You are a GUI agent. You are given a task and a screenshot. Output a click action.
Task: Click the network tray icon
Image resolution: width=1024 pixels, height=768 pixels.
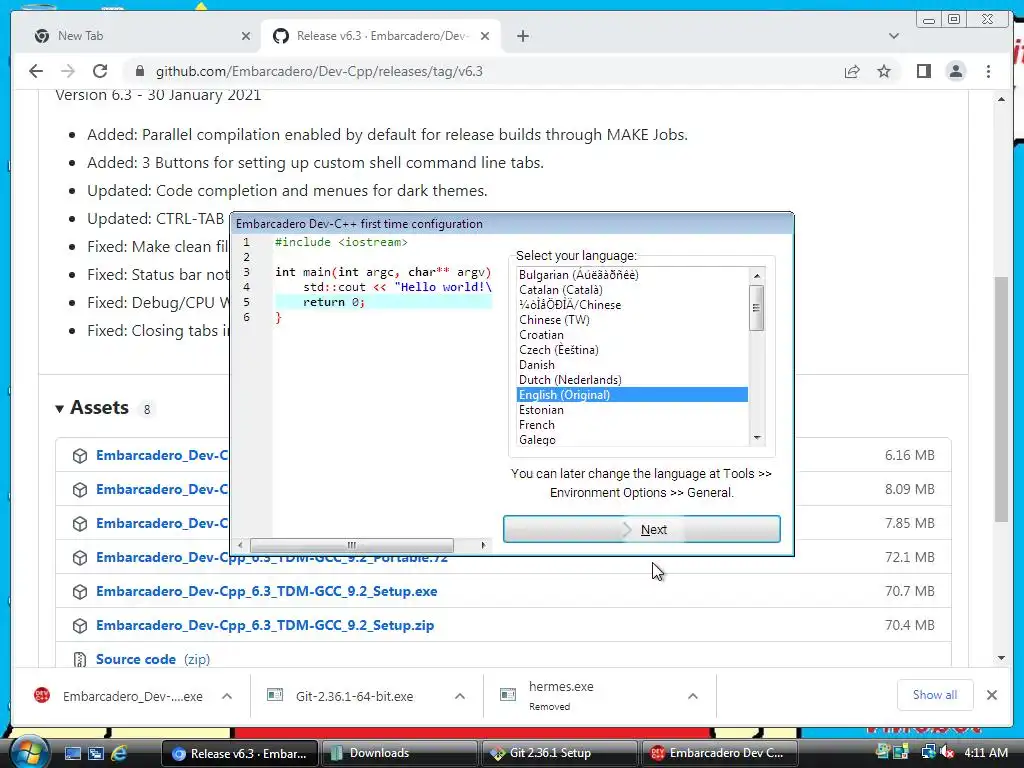(929, 753)
